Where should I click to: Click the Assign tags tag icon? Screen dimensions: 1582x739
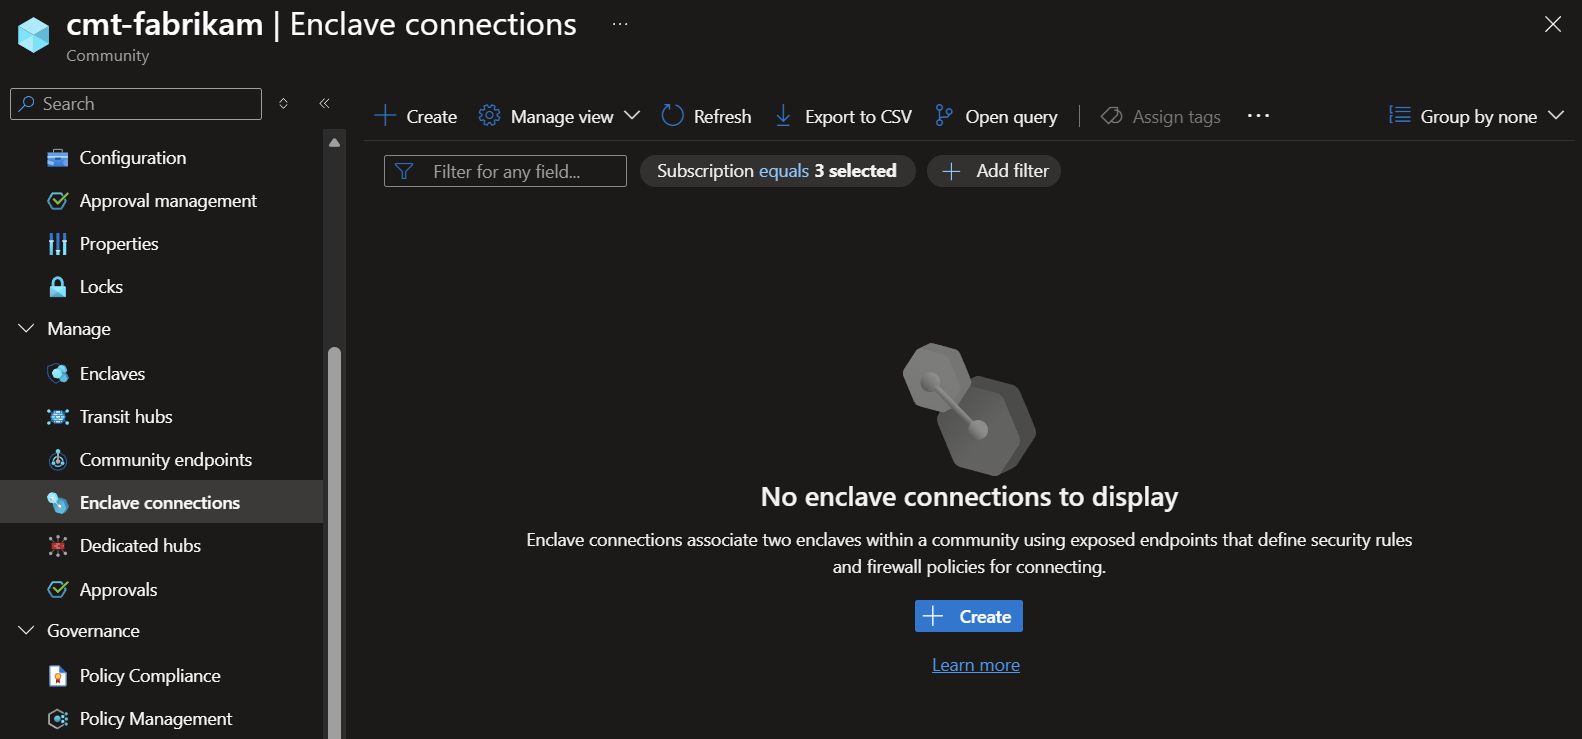click(x=1111, y=116)
